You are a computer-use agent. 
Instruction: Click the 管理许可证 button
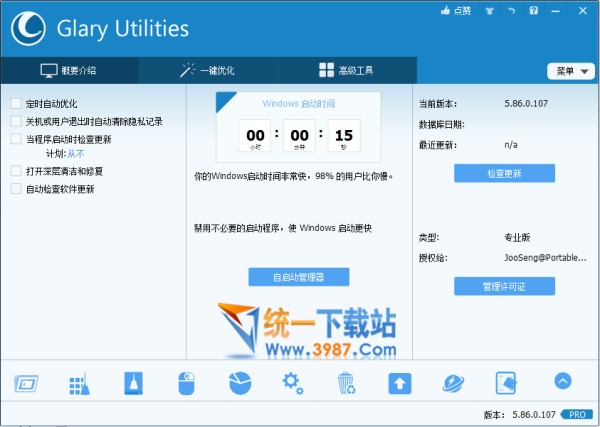click(504, 286)
